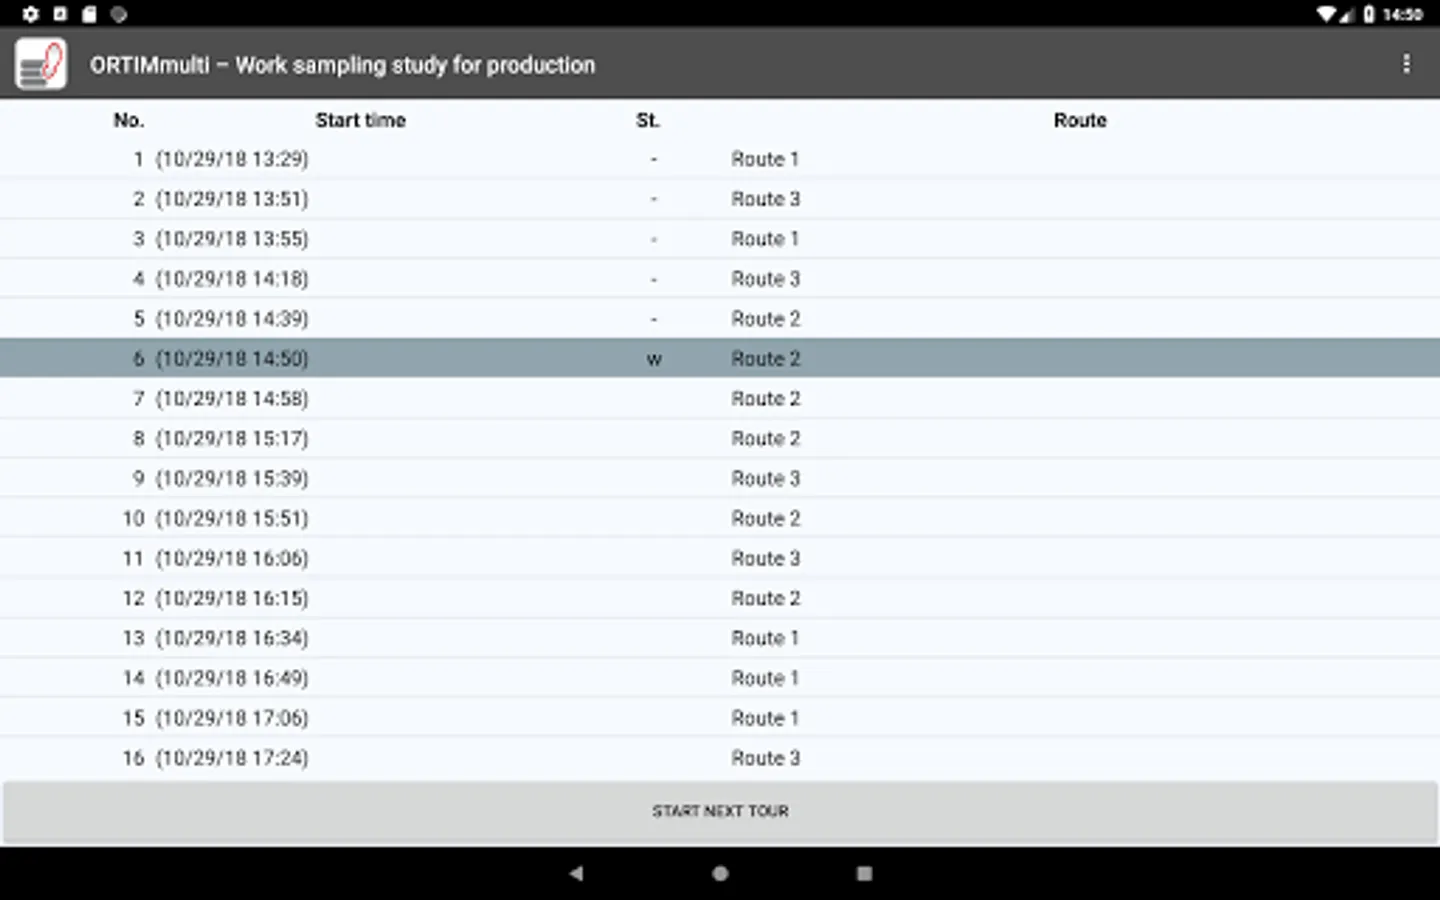Tap the ORTIMmulti app logo icon
Screen dimensions: 1440x900
[41, 64]
